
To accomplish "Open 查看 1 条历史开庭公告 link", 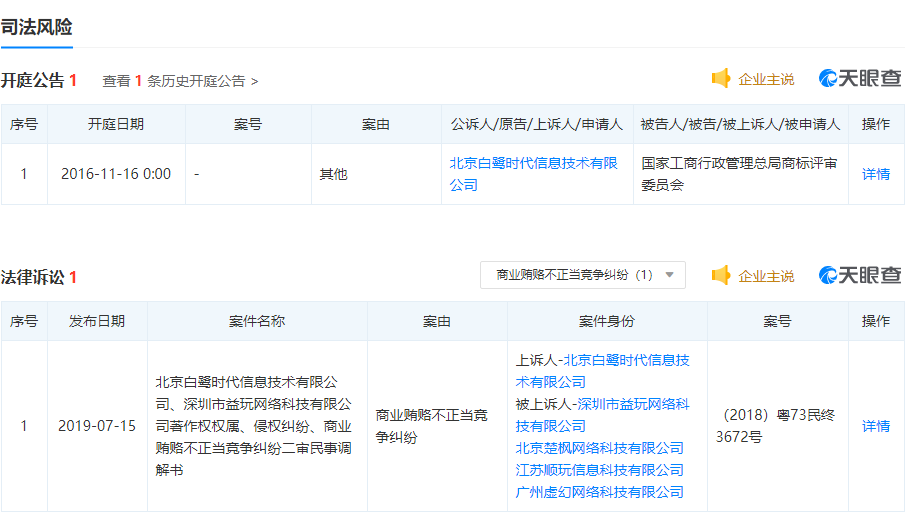I will point(180,81).
